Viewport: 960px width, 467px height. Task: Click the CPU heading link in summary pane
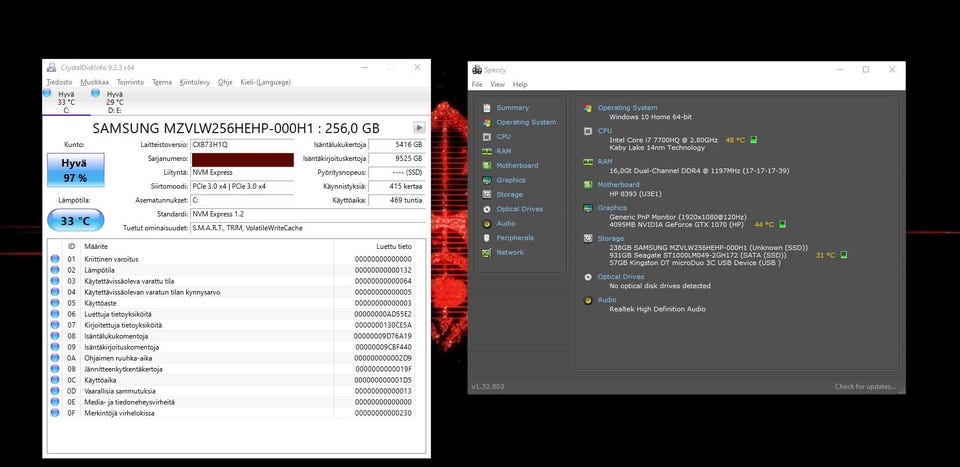pos(604,131)
